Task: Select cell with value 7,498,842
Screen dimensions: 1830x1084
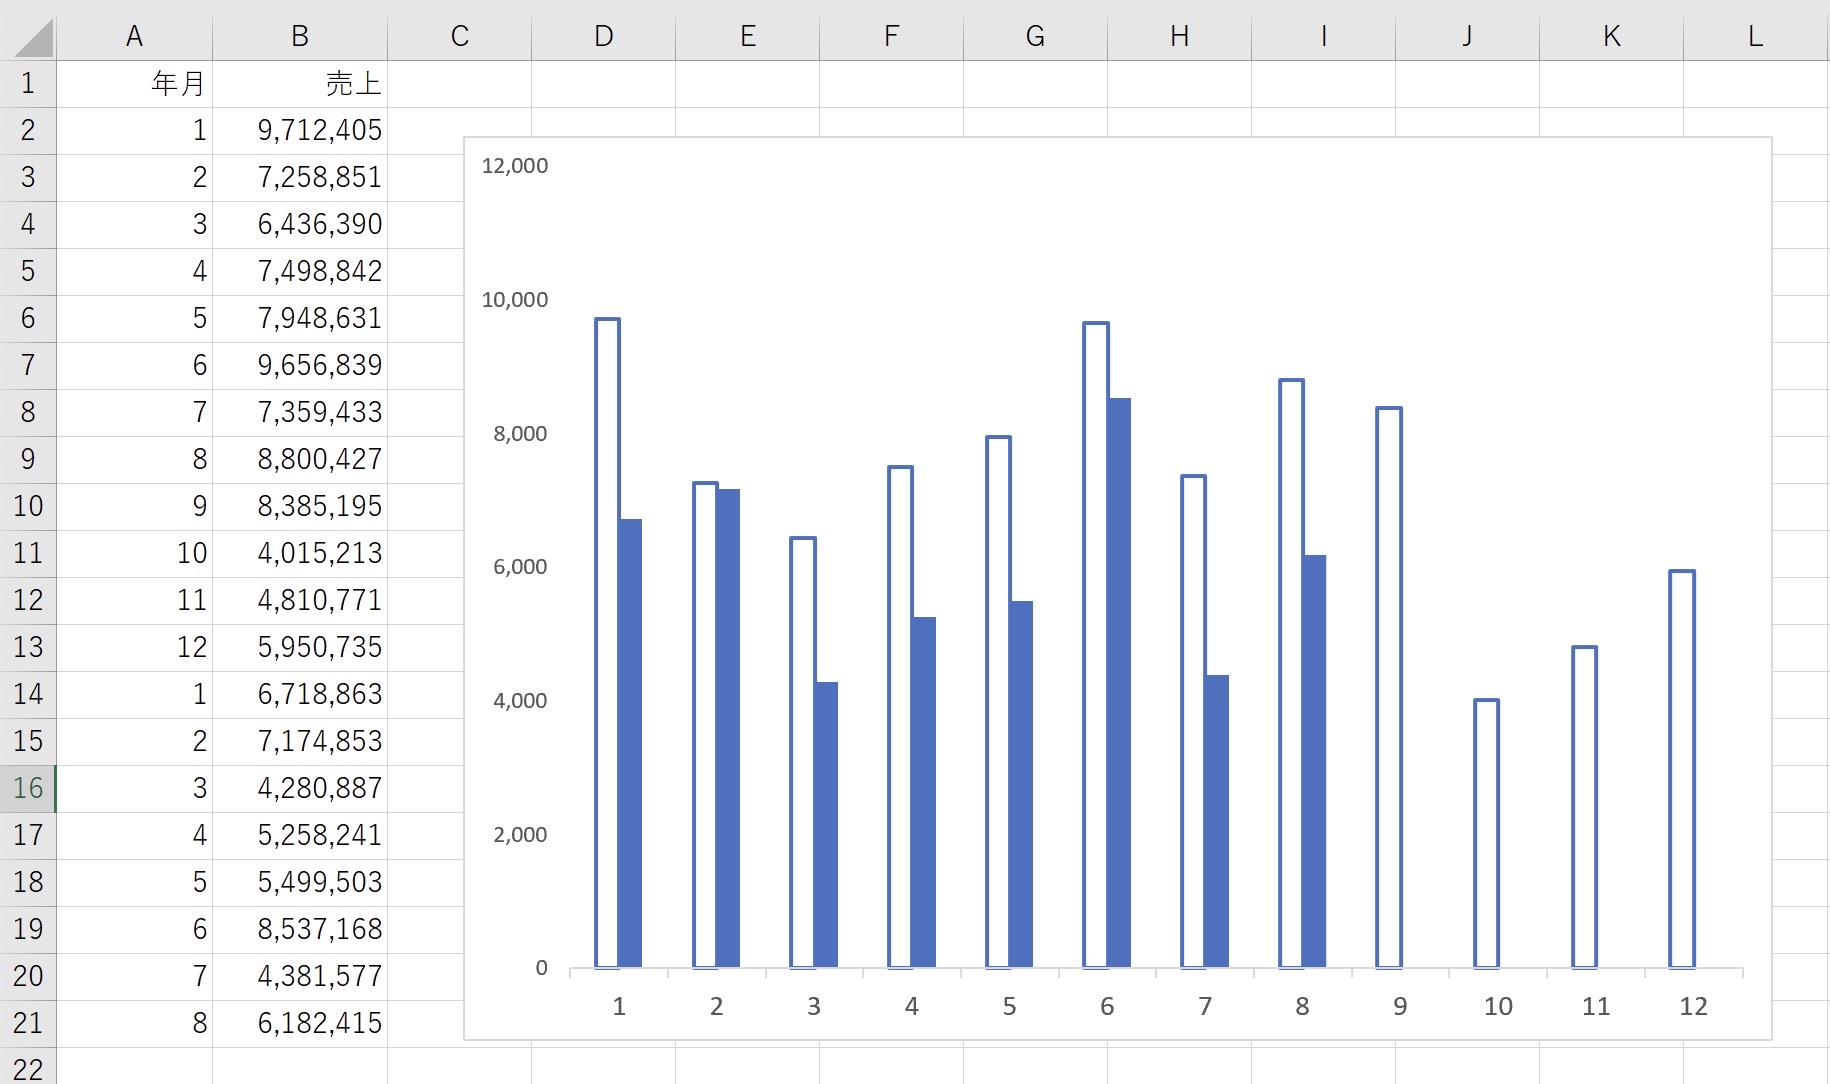Action: (x=300, y=272)
